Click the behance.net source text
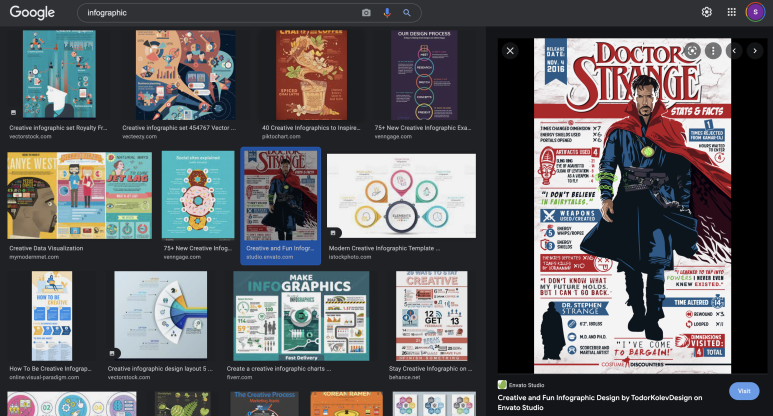 (x=404, y=377)
